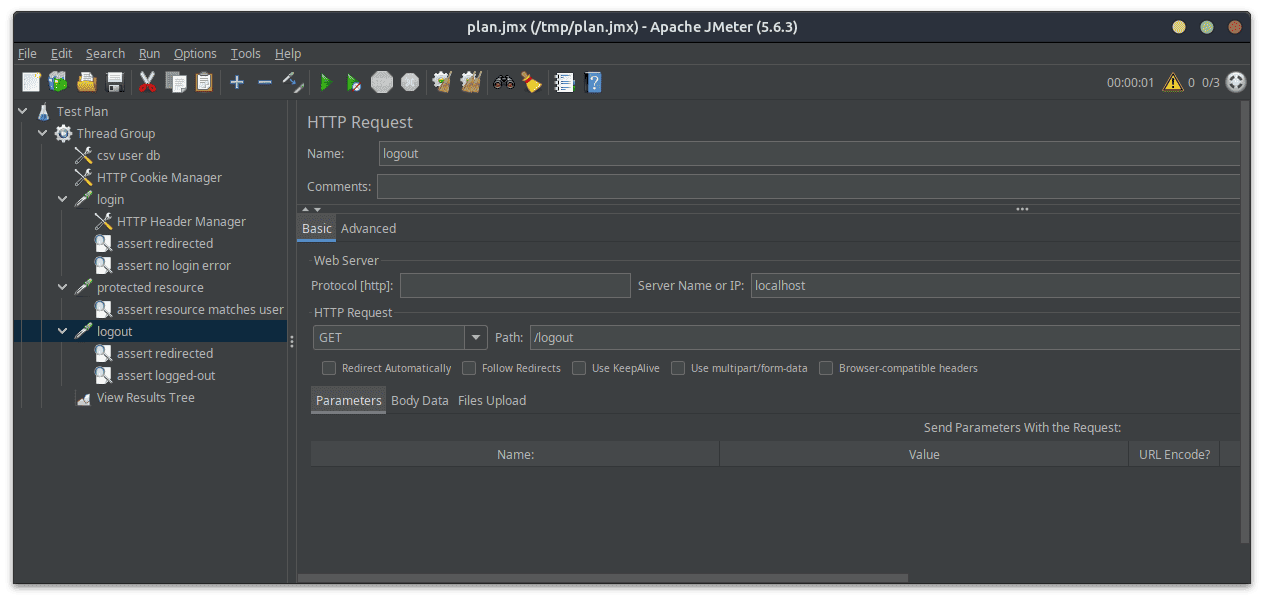Open the HTTP method GET dropdown
Viewport: 1264px width, 600px height.
pyautogui.click(x=476, y=338)
